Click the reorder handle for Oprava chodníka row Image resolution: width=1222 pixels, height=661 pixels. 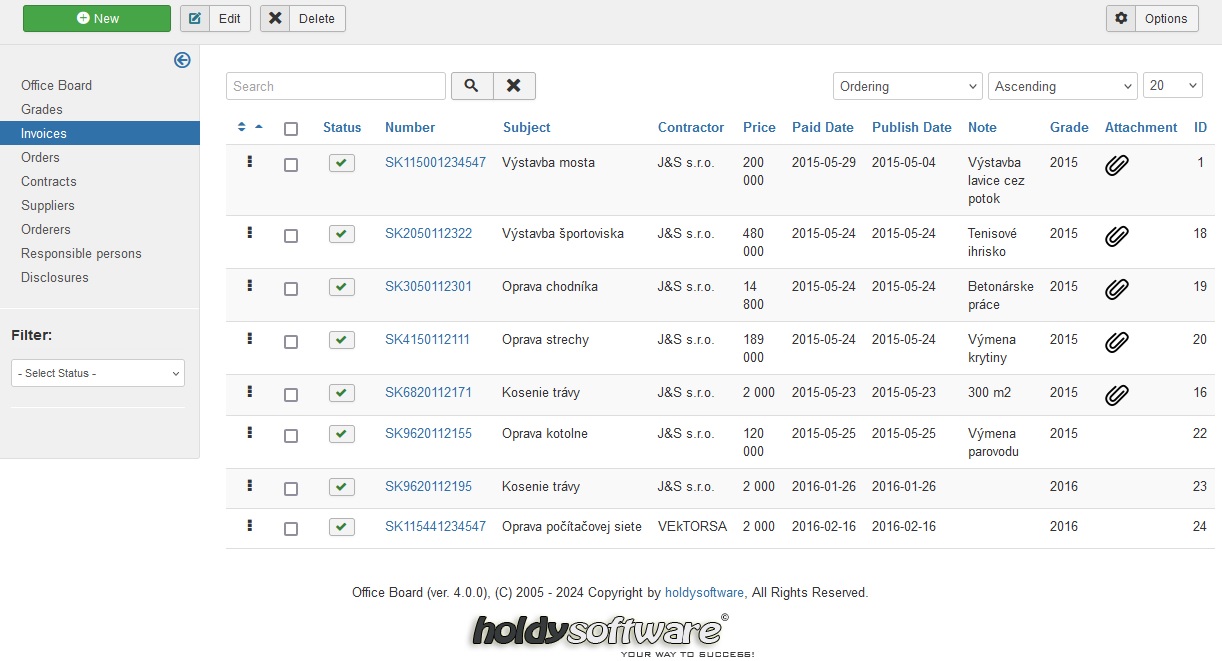(x=250, y=285)
